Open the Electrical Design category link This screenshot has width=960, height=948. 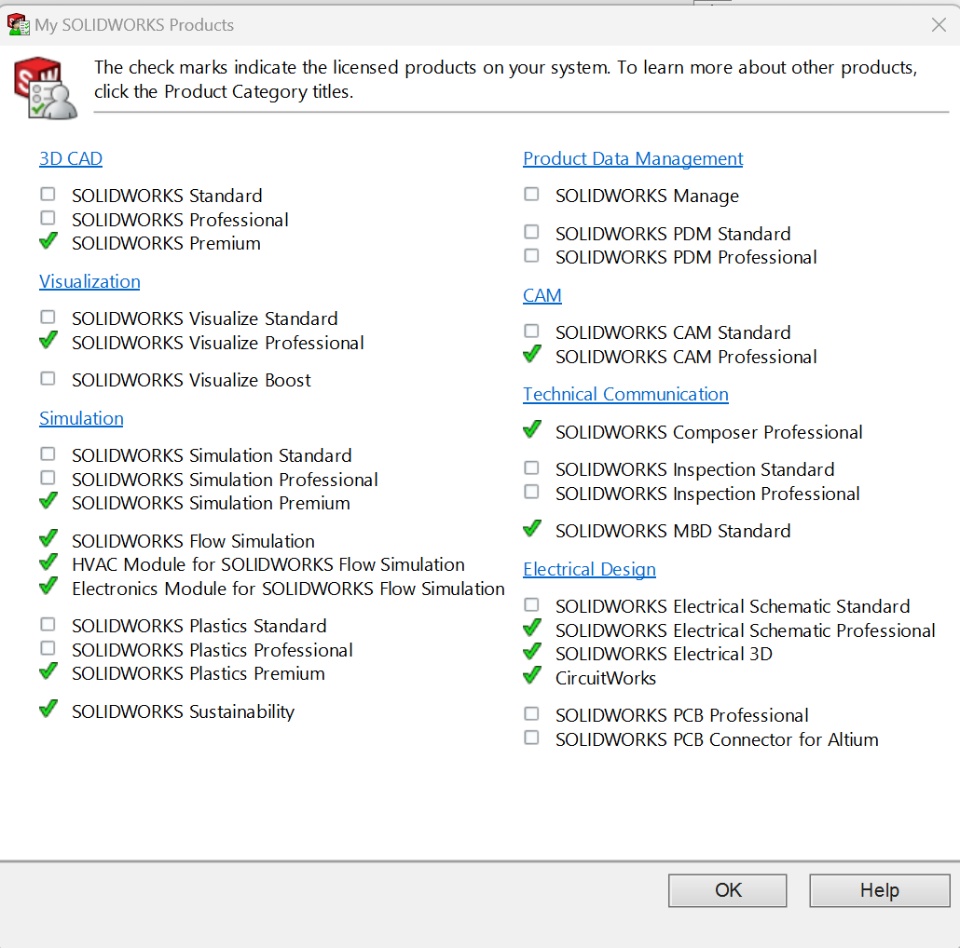click(589, 570)
